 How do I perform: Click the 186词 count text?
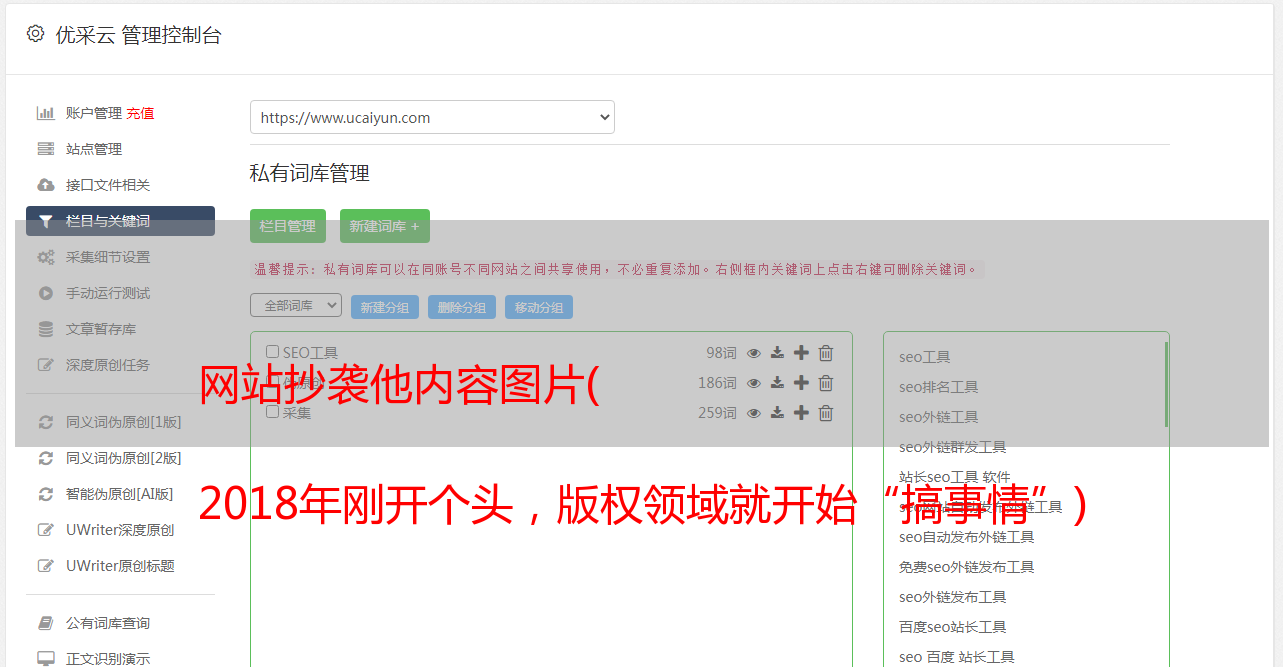click(x=717, y=383)
